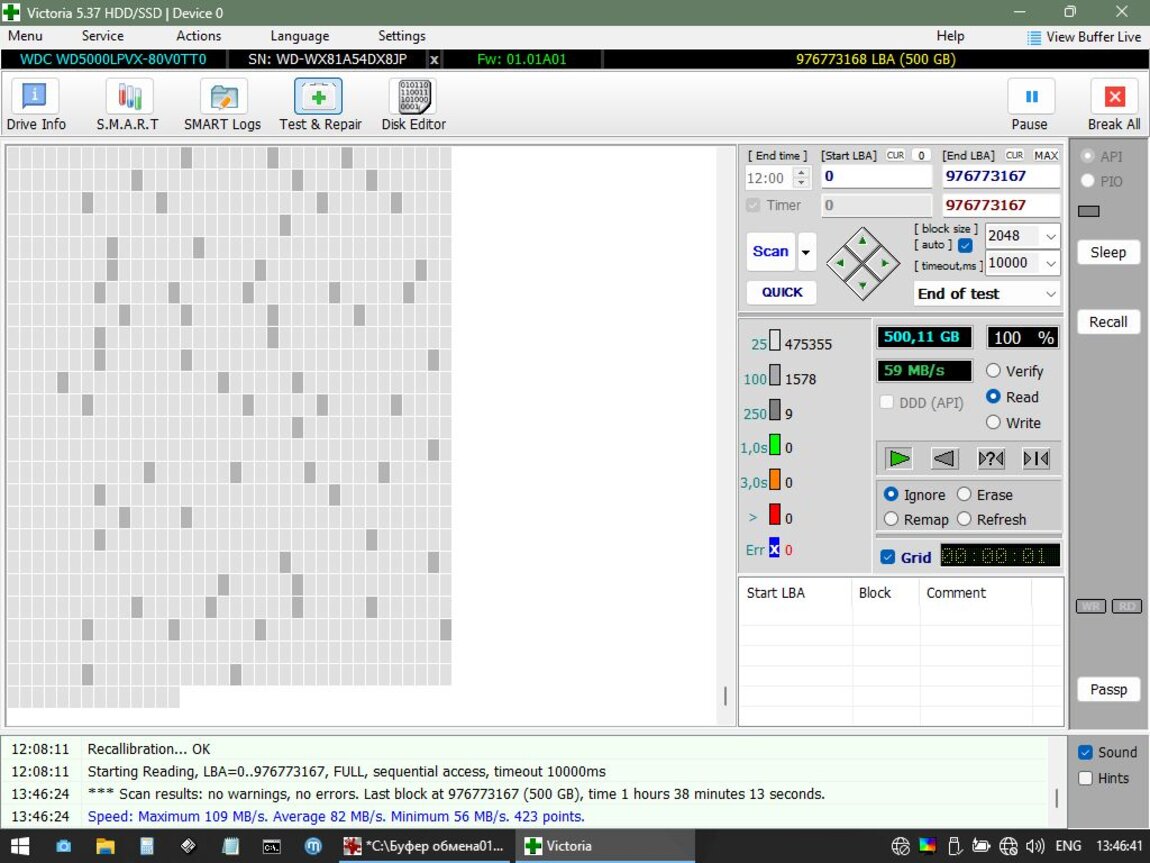This screenshot has height=863, width=1150.
Task: Switch to Victoria taskbar window button
Action: click(x=604, y=846)
